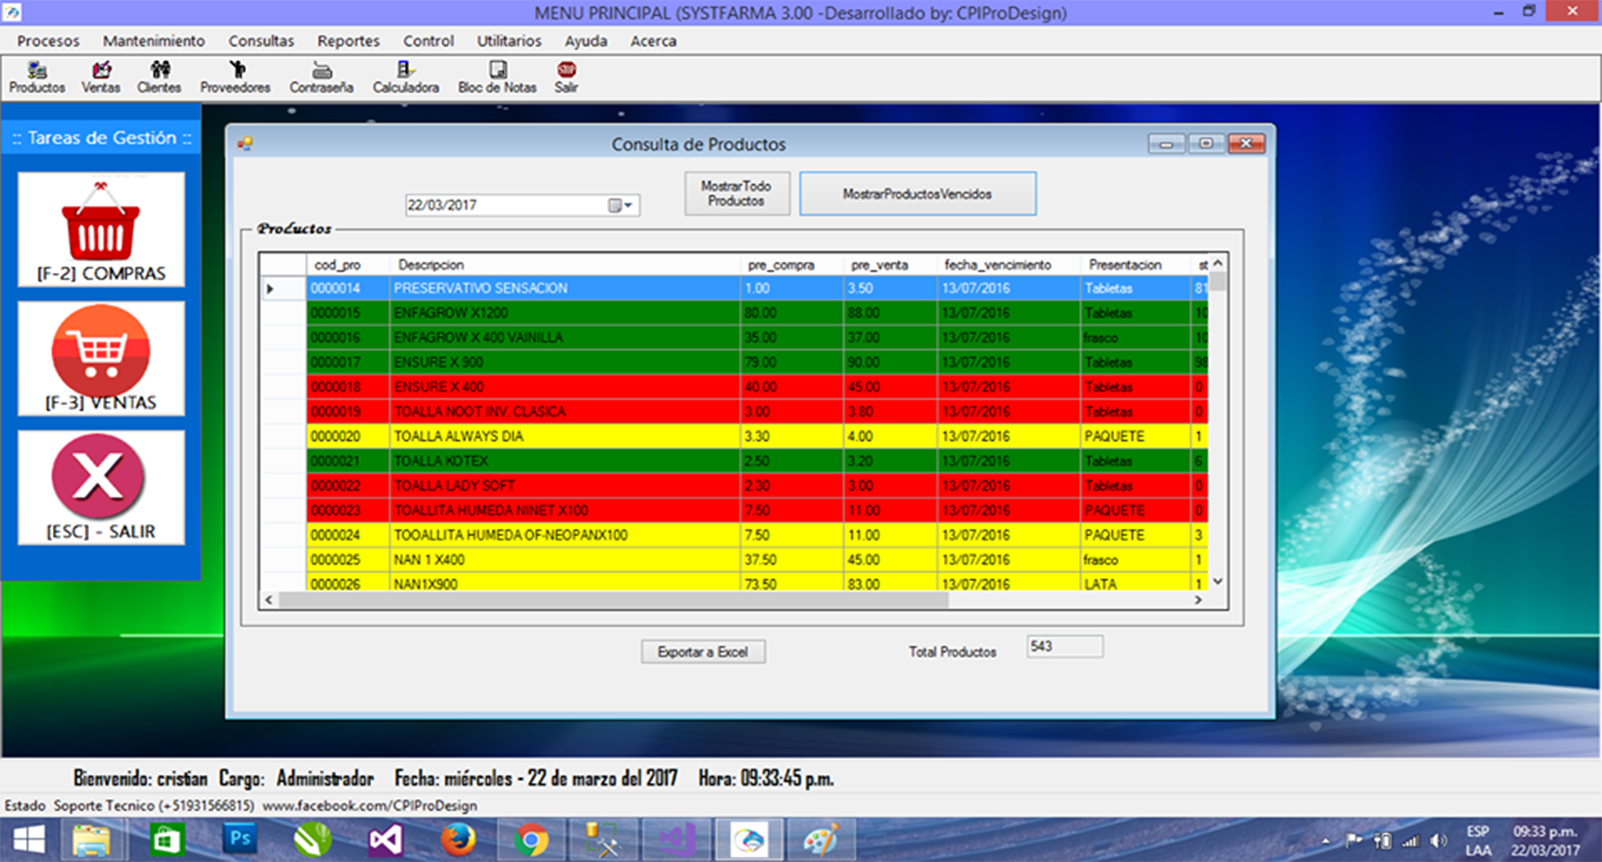The height and width of the screenshot is (862, 1602).
Task: Click the horizontal scrollbar of the products grid
Action: tap(733, 600)
